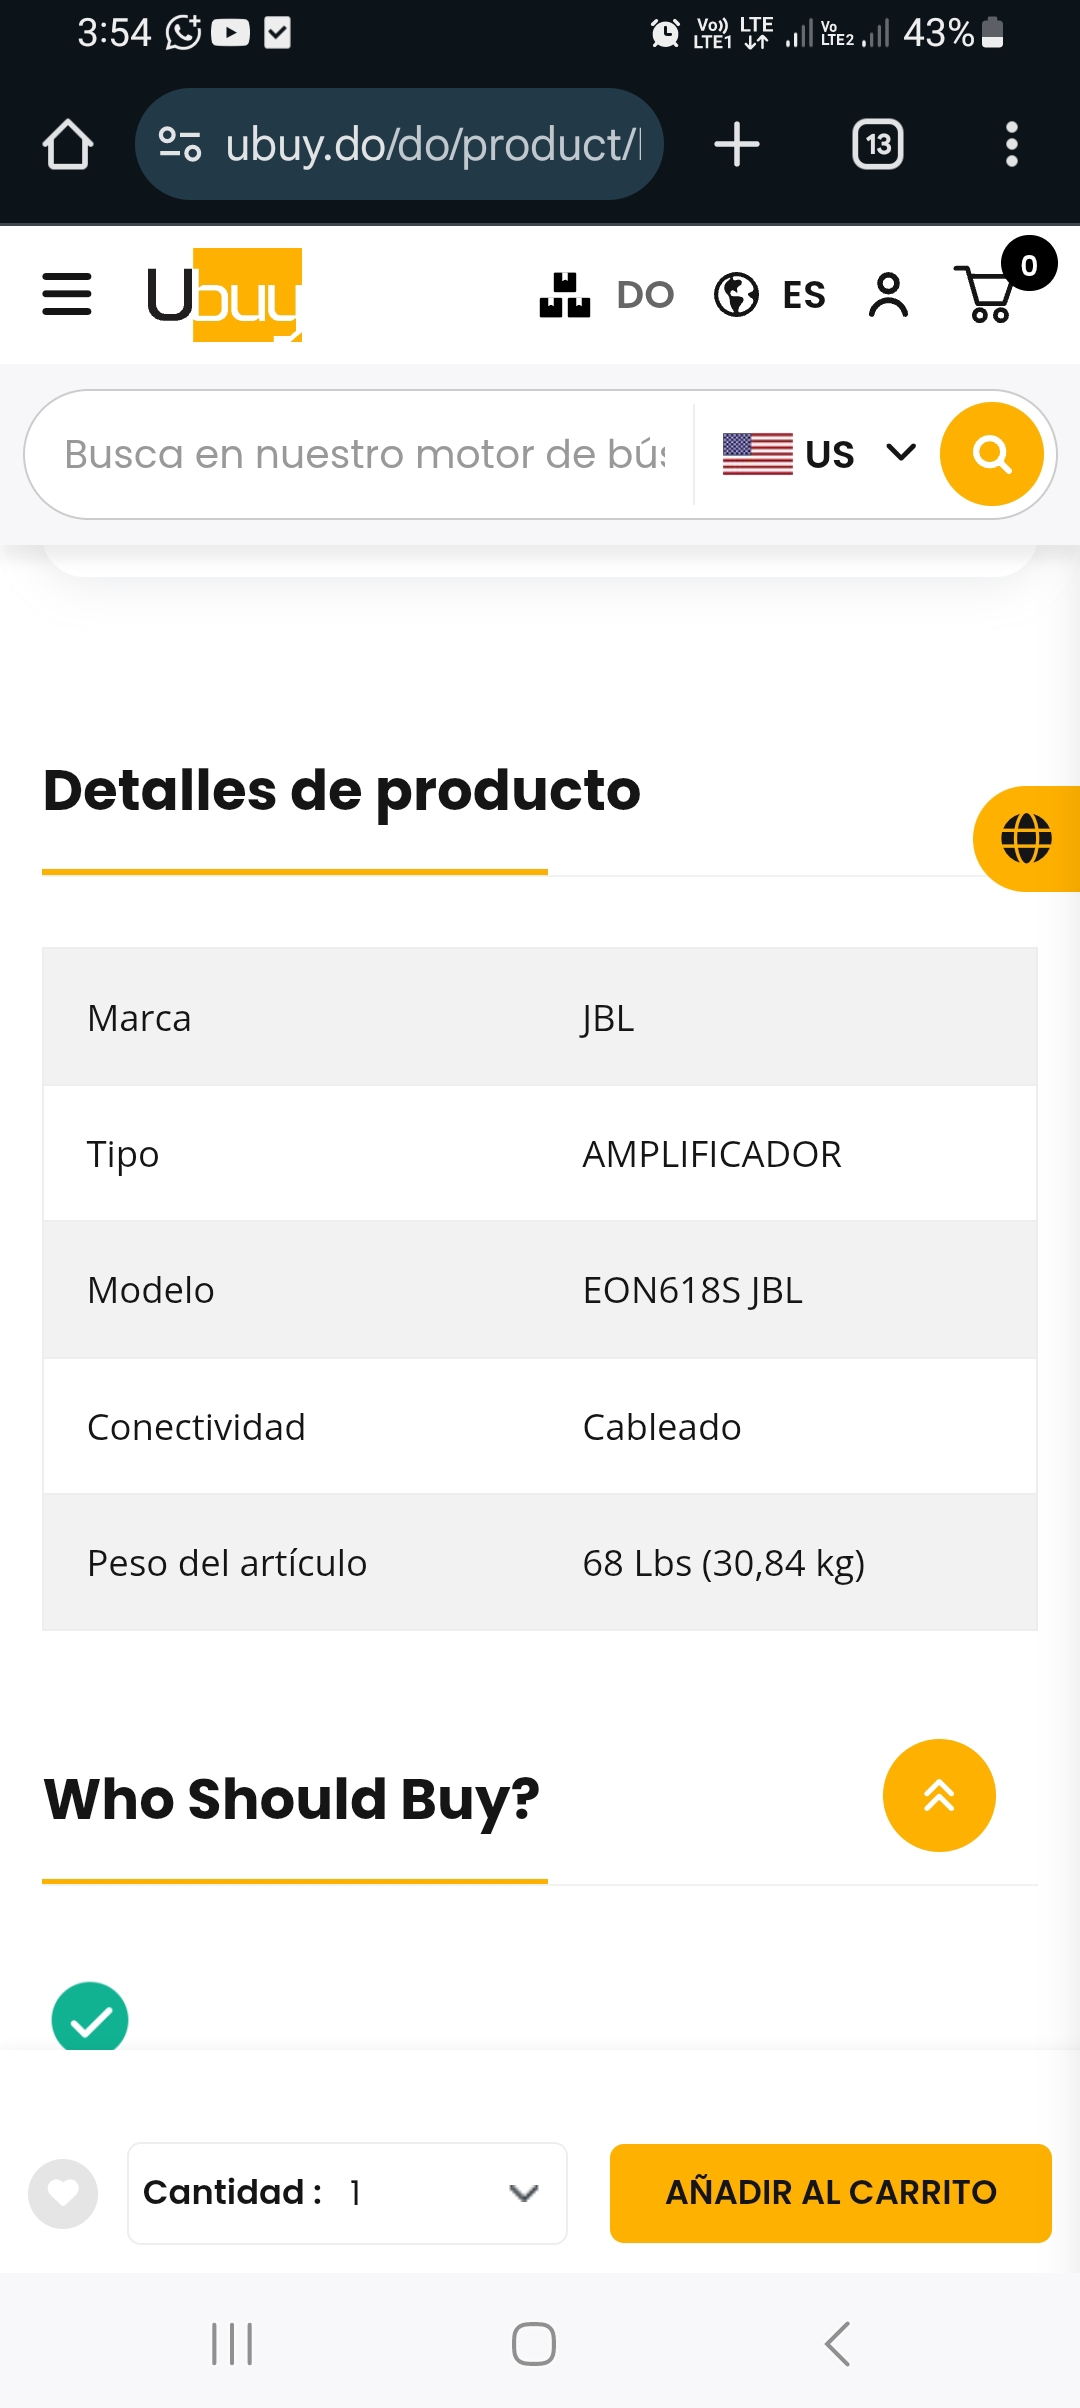Open the ES language selector
The image size is (1080, 2408).
(770, 295)
